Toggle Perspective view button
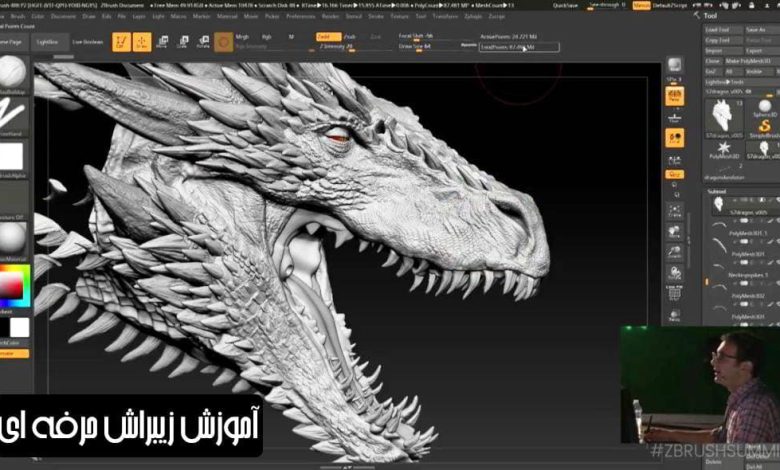This screenshot has width=780, height=470. coord(675,96)
